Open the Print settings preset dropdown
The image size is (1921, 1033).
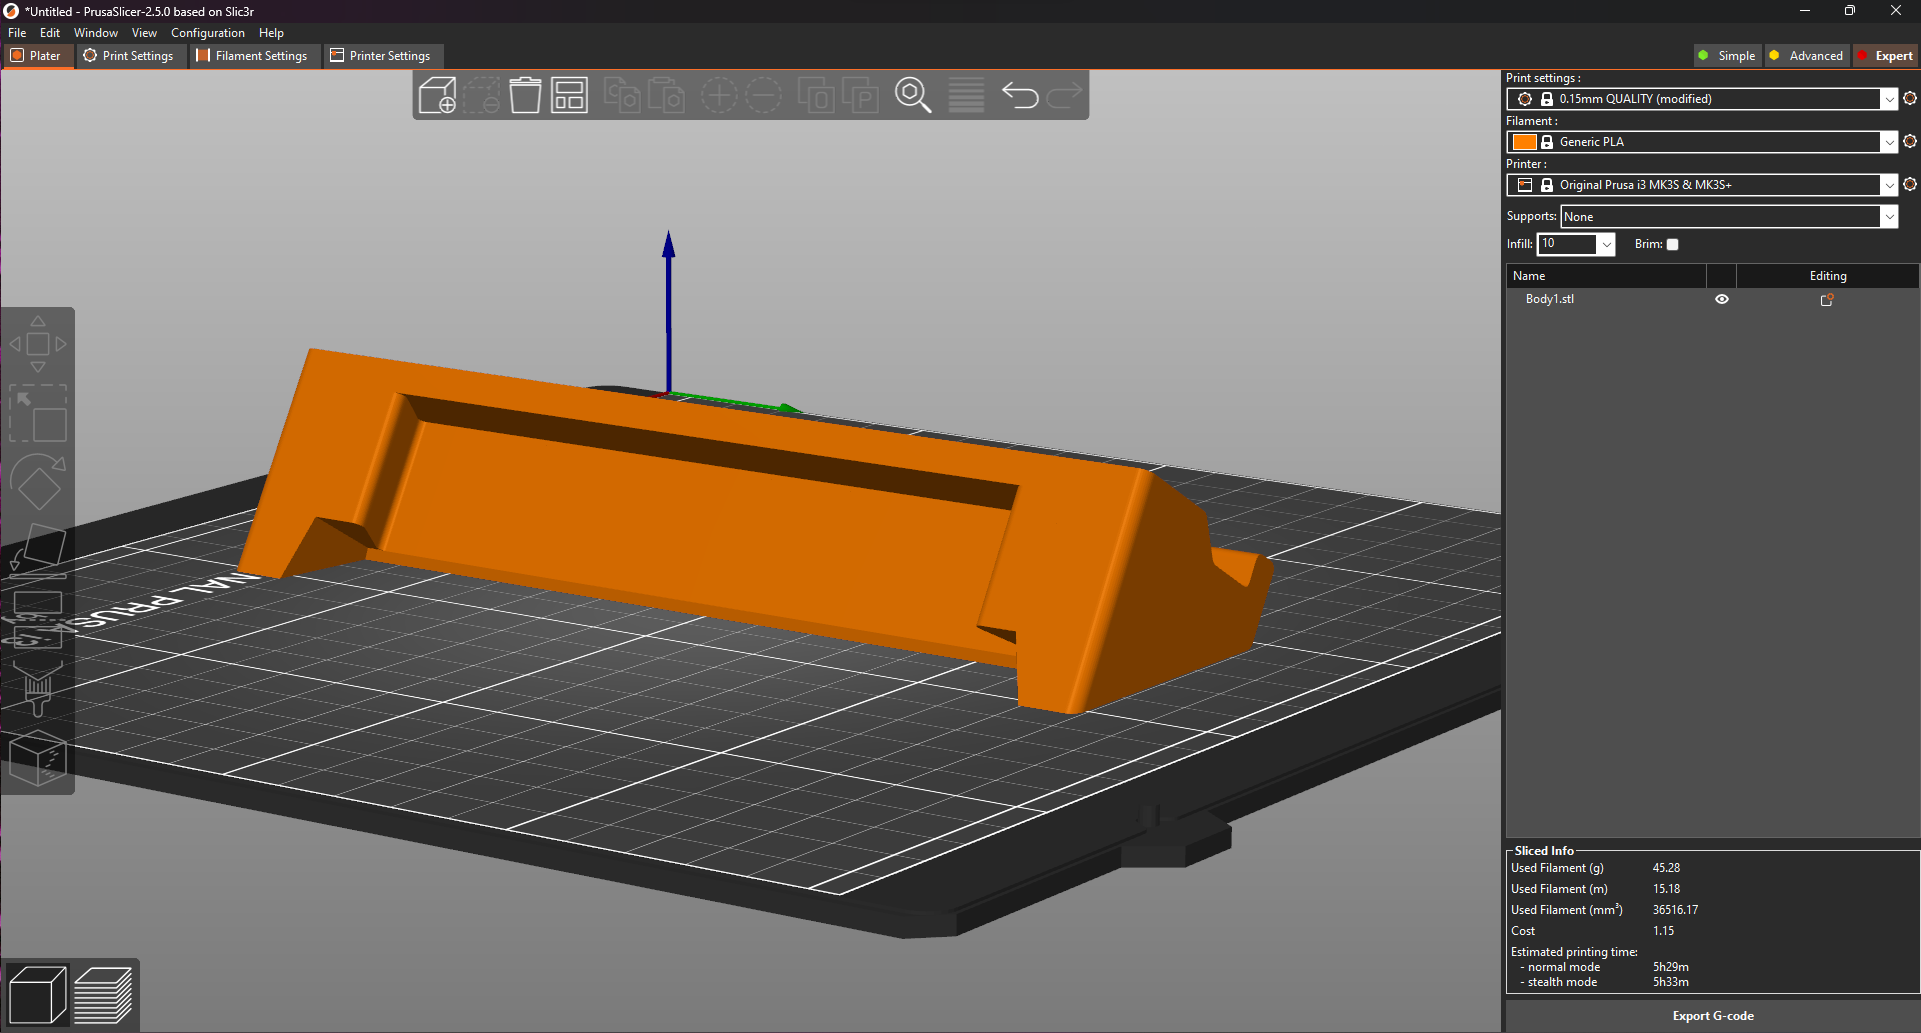(x=1888, y=99)
